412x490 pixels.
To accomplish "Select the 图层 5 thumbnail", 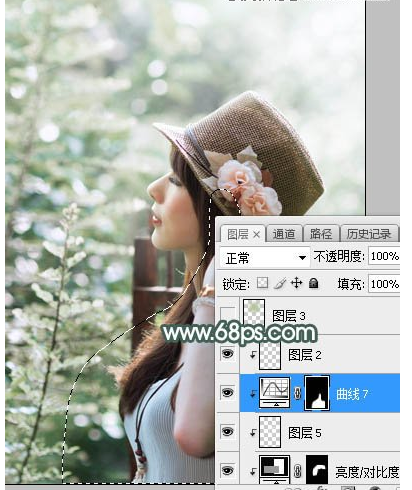I will 270,432.
